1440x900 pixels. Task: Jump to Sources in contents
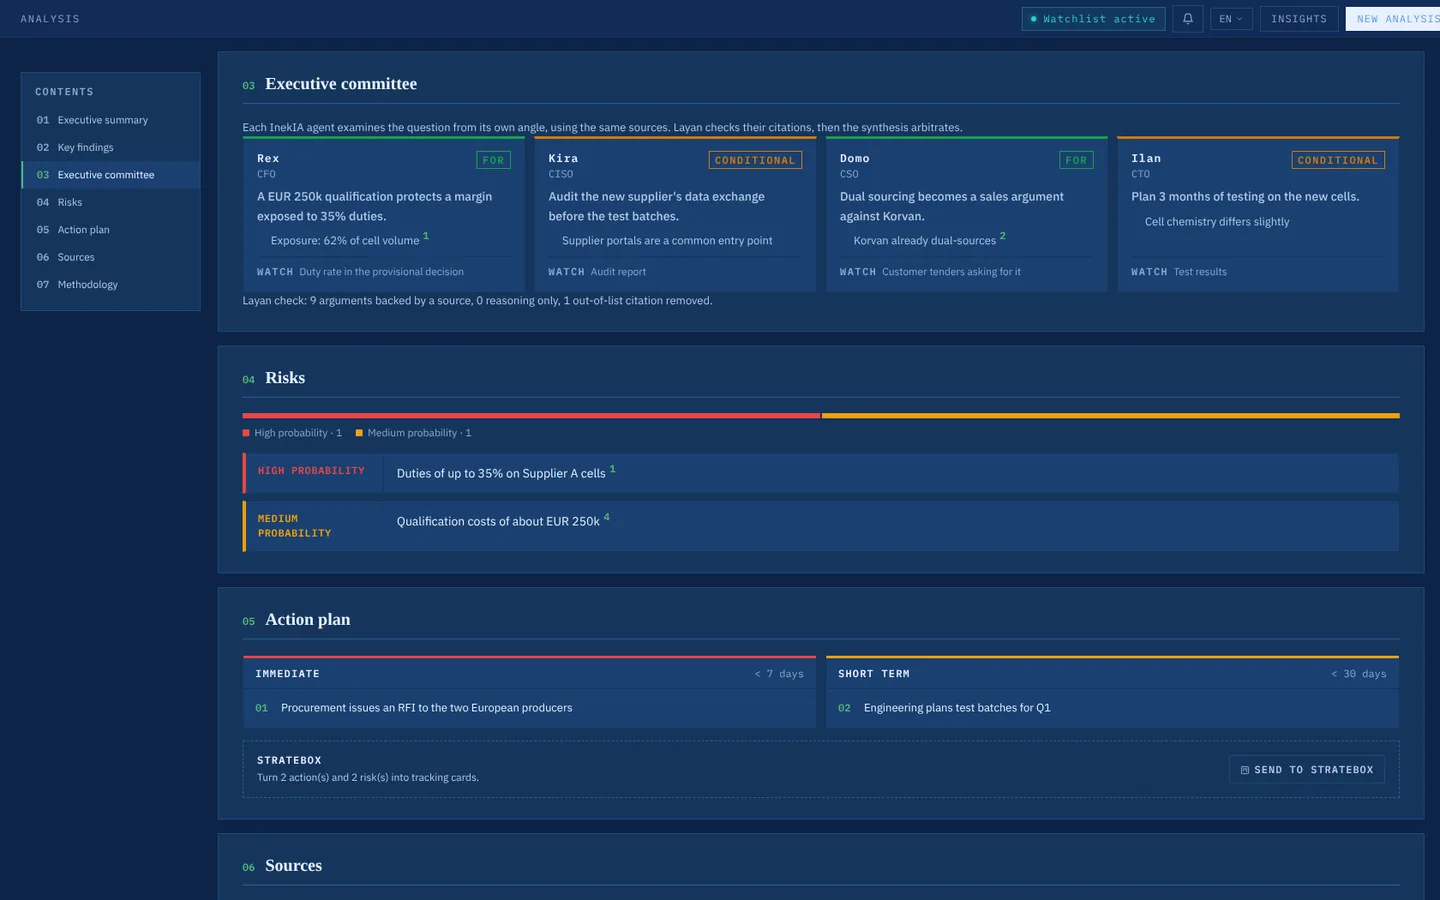click(x=110, y=257)
